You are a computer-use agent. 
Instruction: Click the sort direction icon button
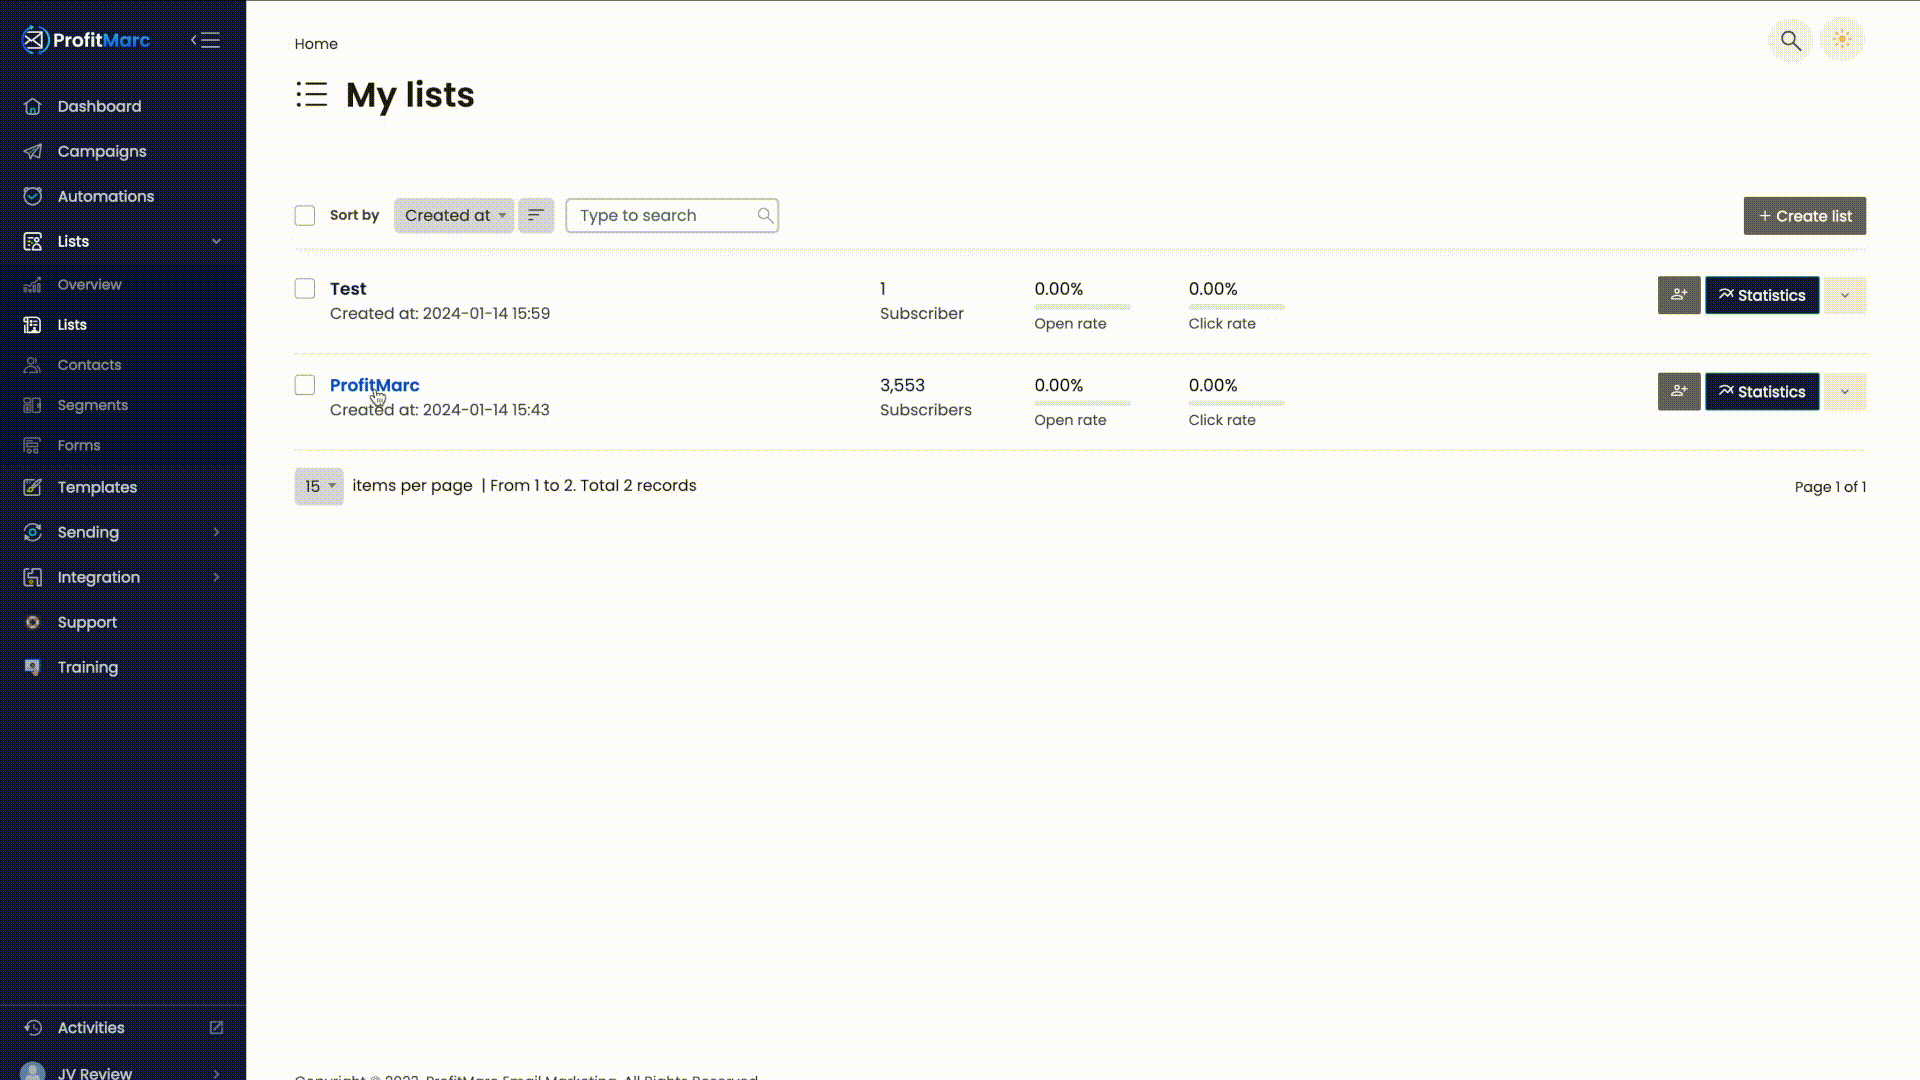pos(536,215)
